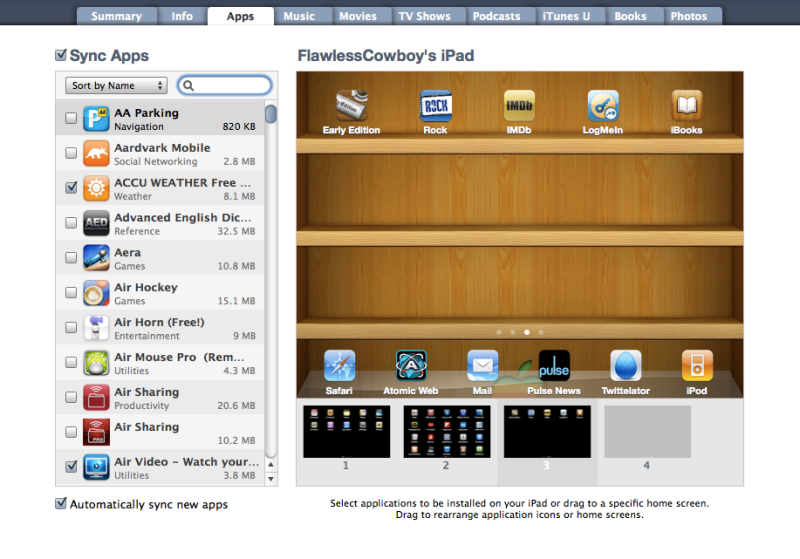Viewport: 800px width, 559px height.
Task: Select the Air Mouse Pro icon
Action: pyautogui.click(x=96, y=363)
